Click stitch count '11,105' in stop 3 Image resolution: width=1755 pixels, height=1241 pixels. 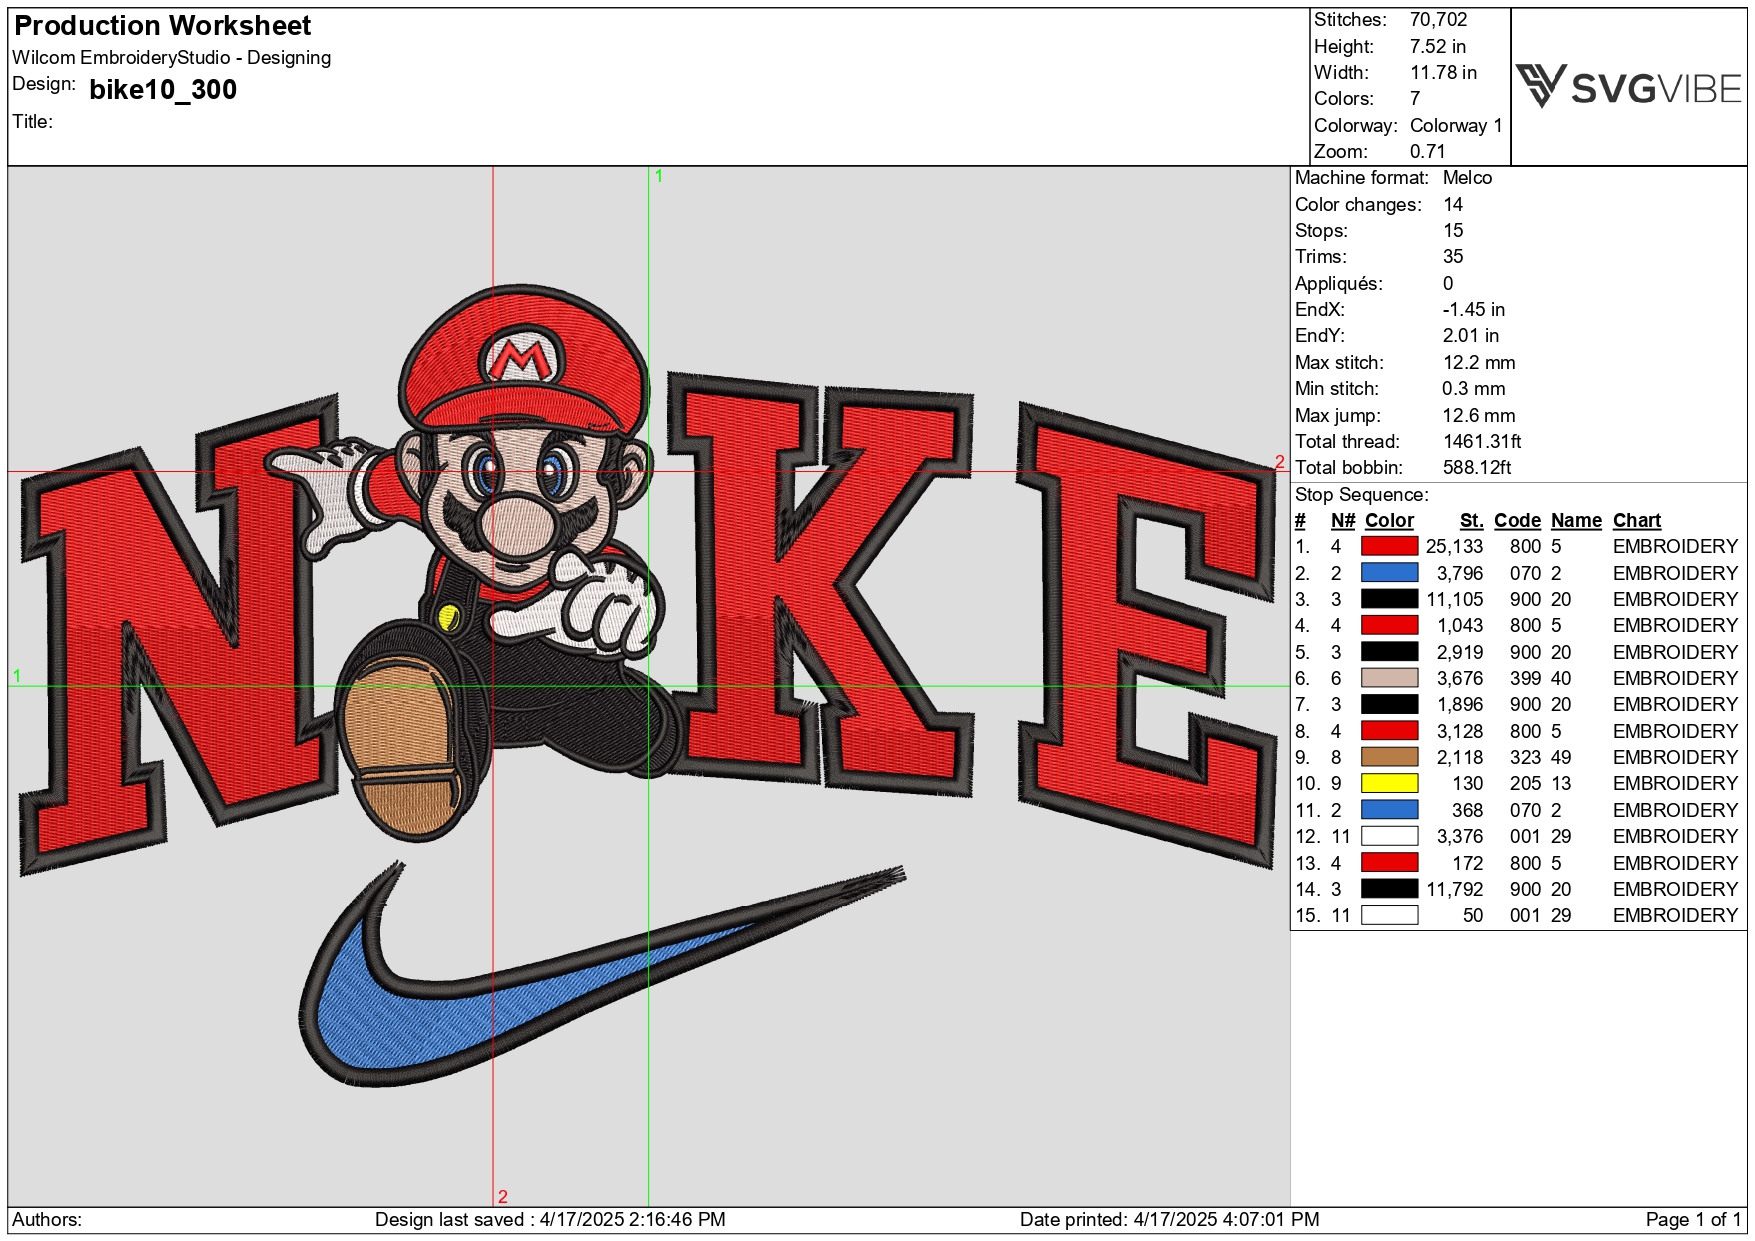pyautogui.click(x=1454, y=599)
